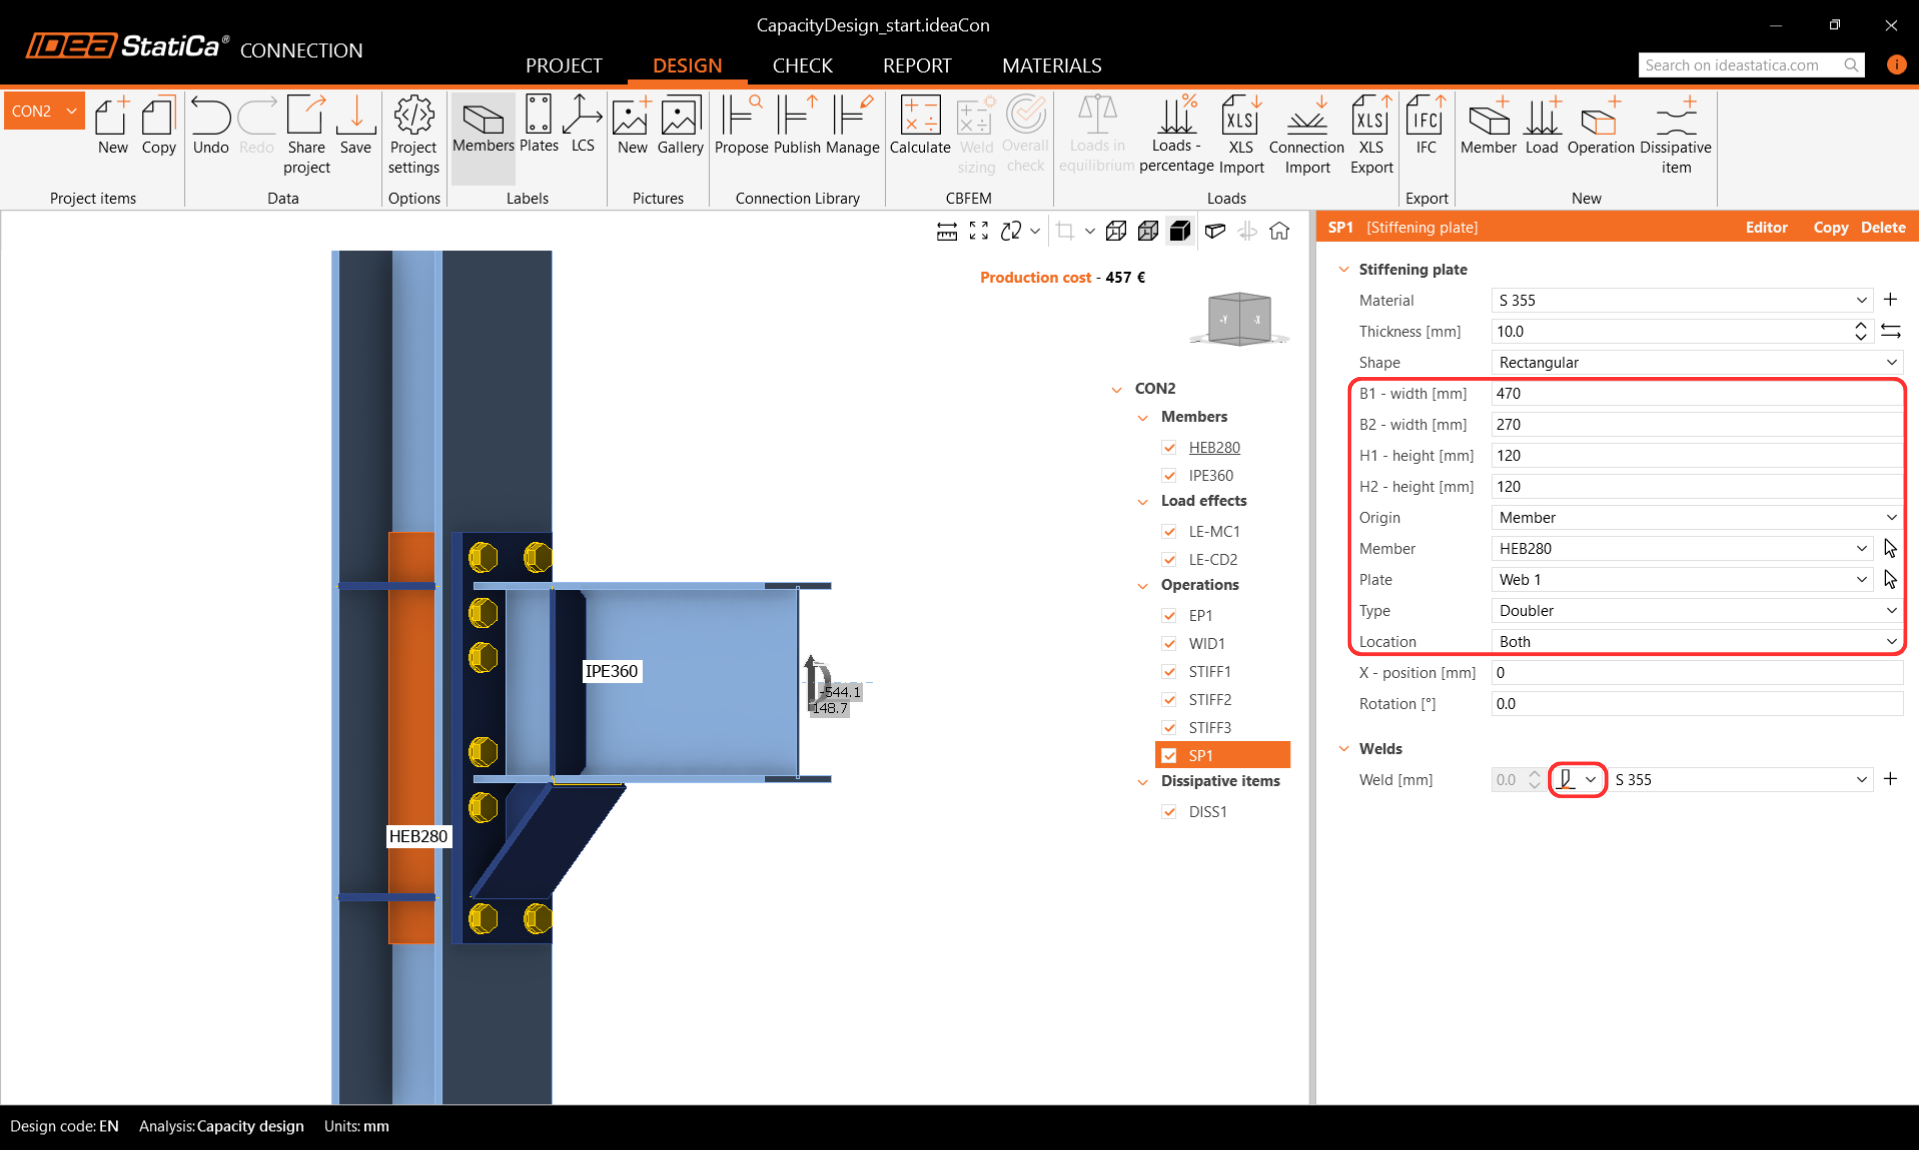Uncheck the IPE360 member checkbox
Viewport: 1919px width, 1150px height.
tap(1169, 475)
